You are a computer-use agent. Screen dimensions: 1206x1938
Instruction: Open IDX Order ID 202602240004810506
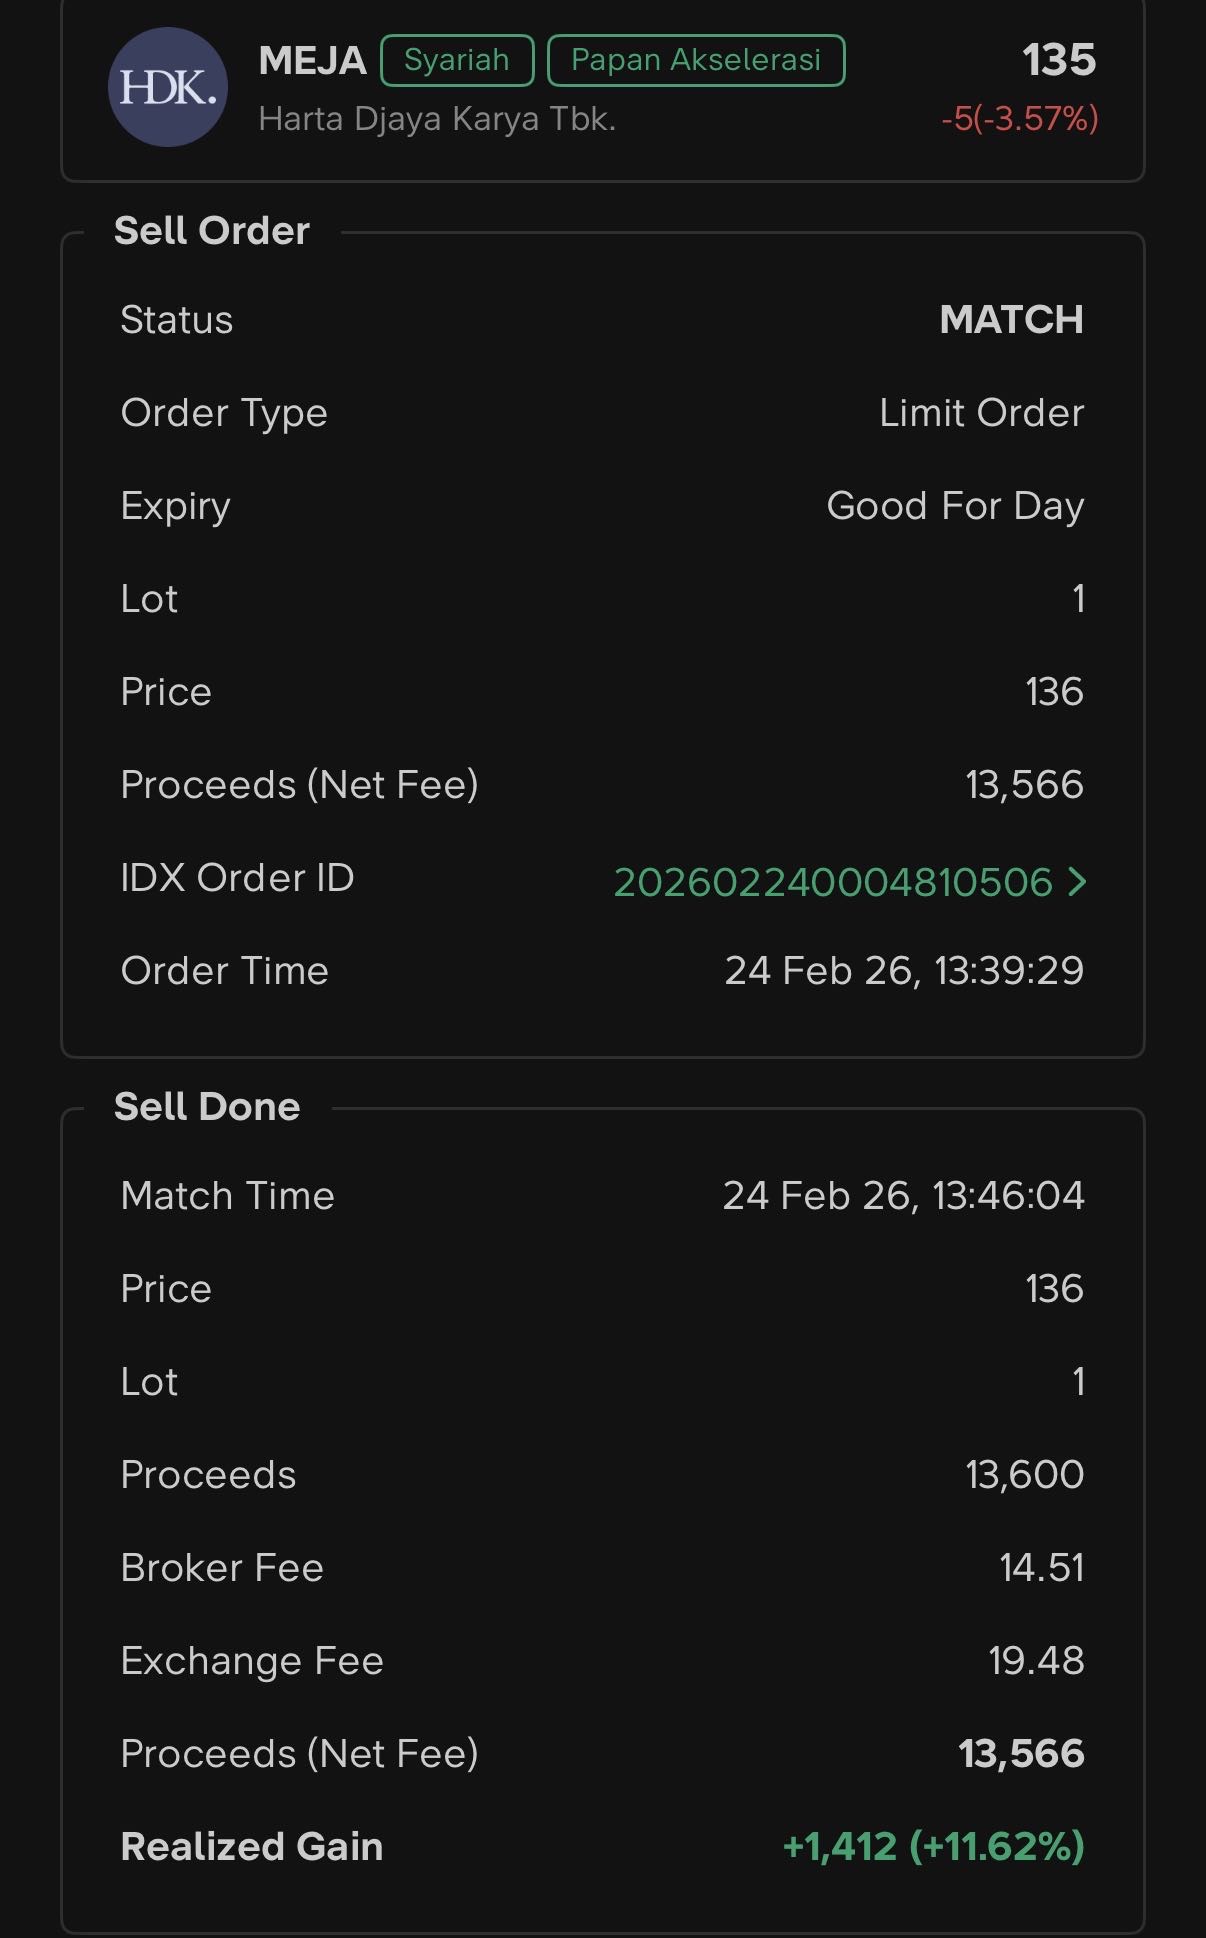[x=832, y=882]
